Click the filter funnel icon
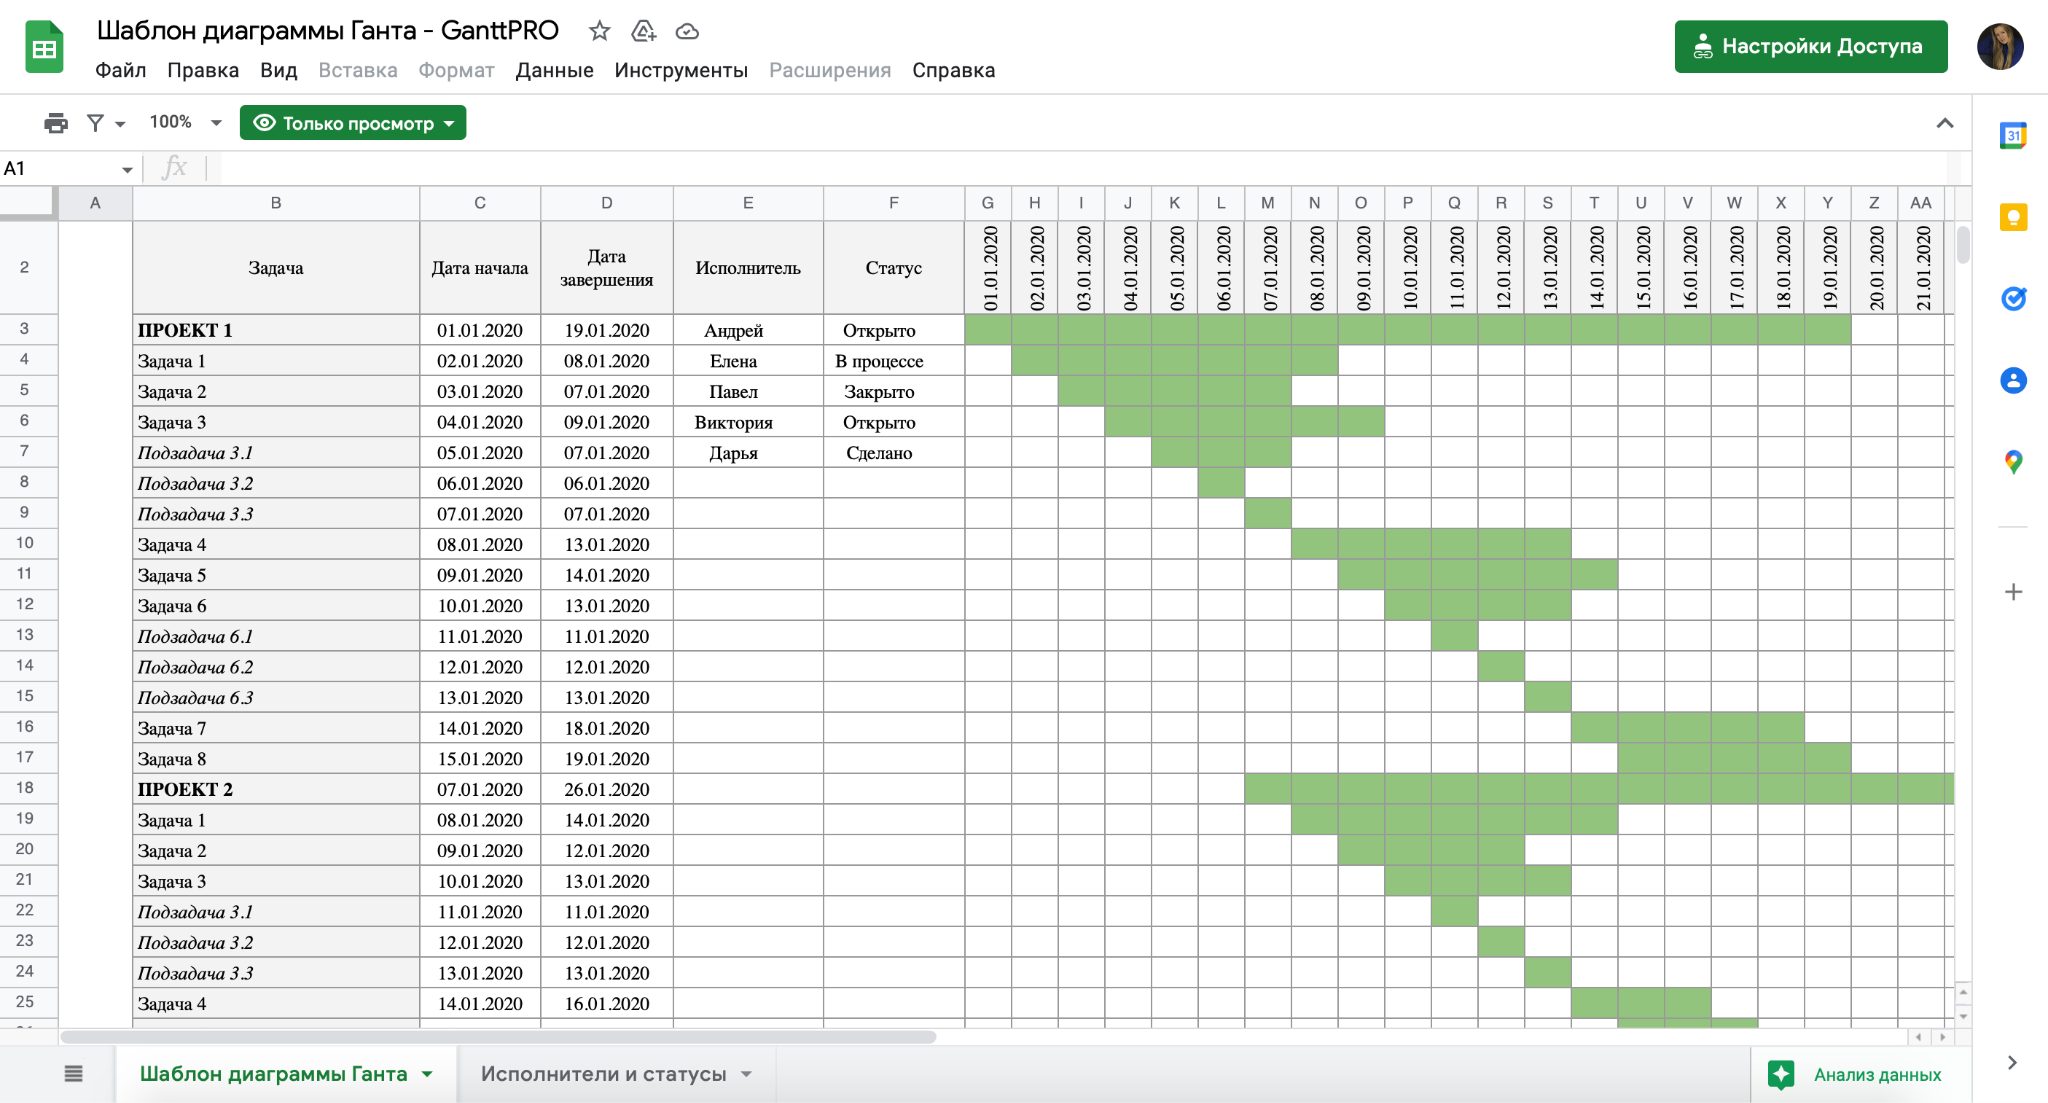Viewport: 2048px width, 1103px height. [96, 123]
